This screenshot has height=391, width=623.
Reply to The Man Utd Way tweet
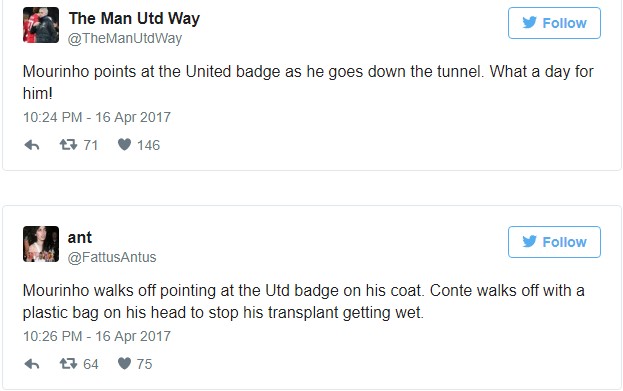point(32,145)
